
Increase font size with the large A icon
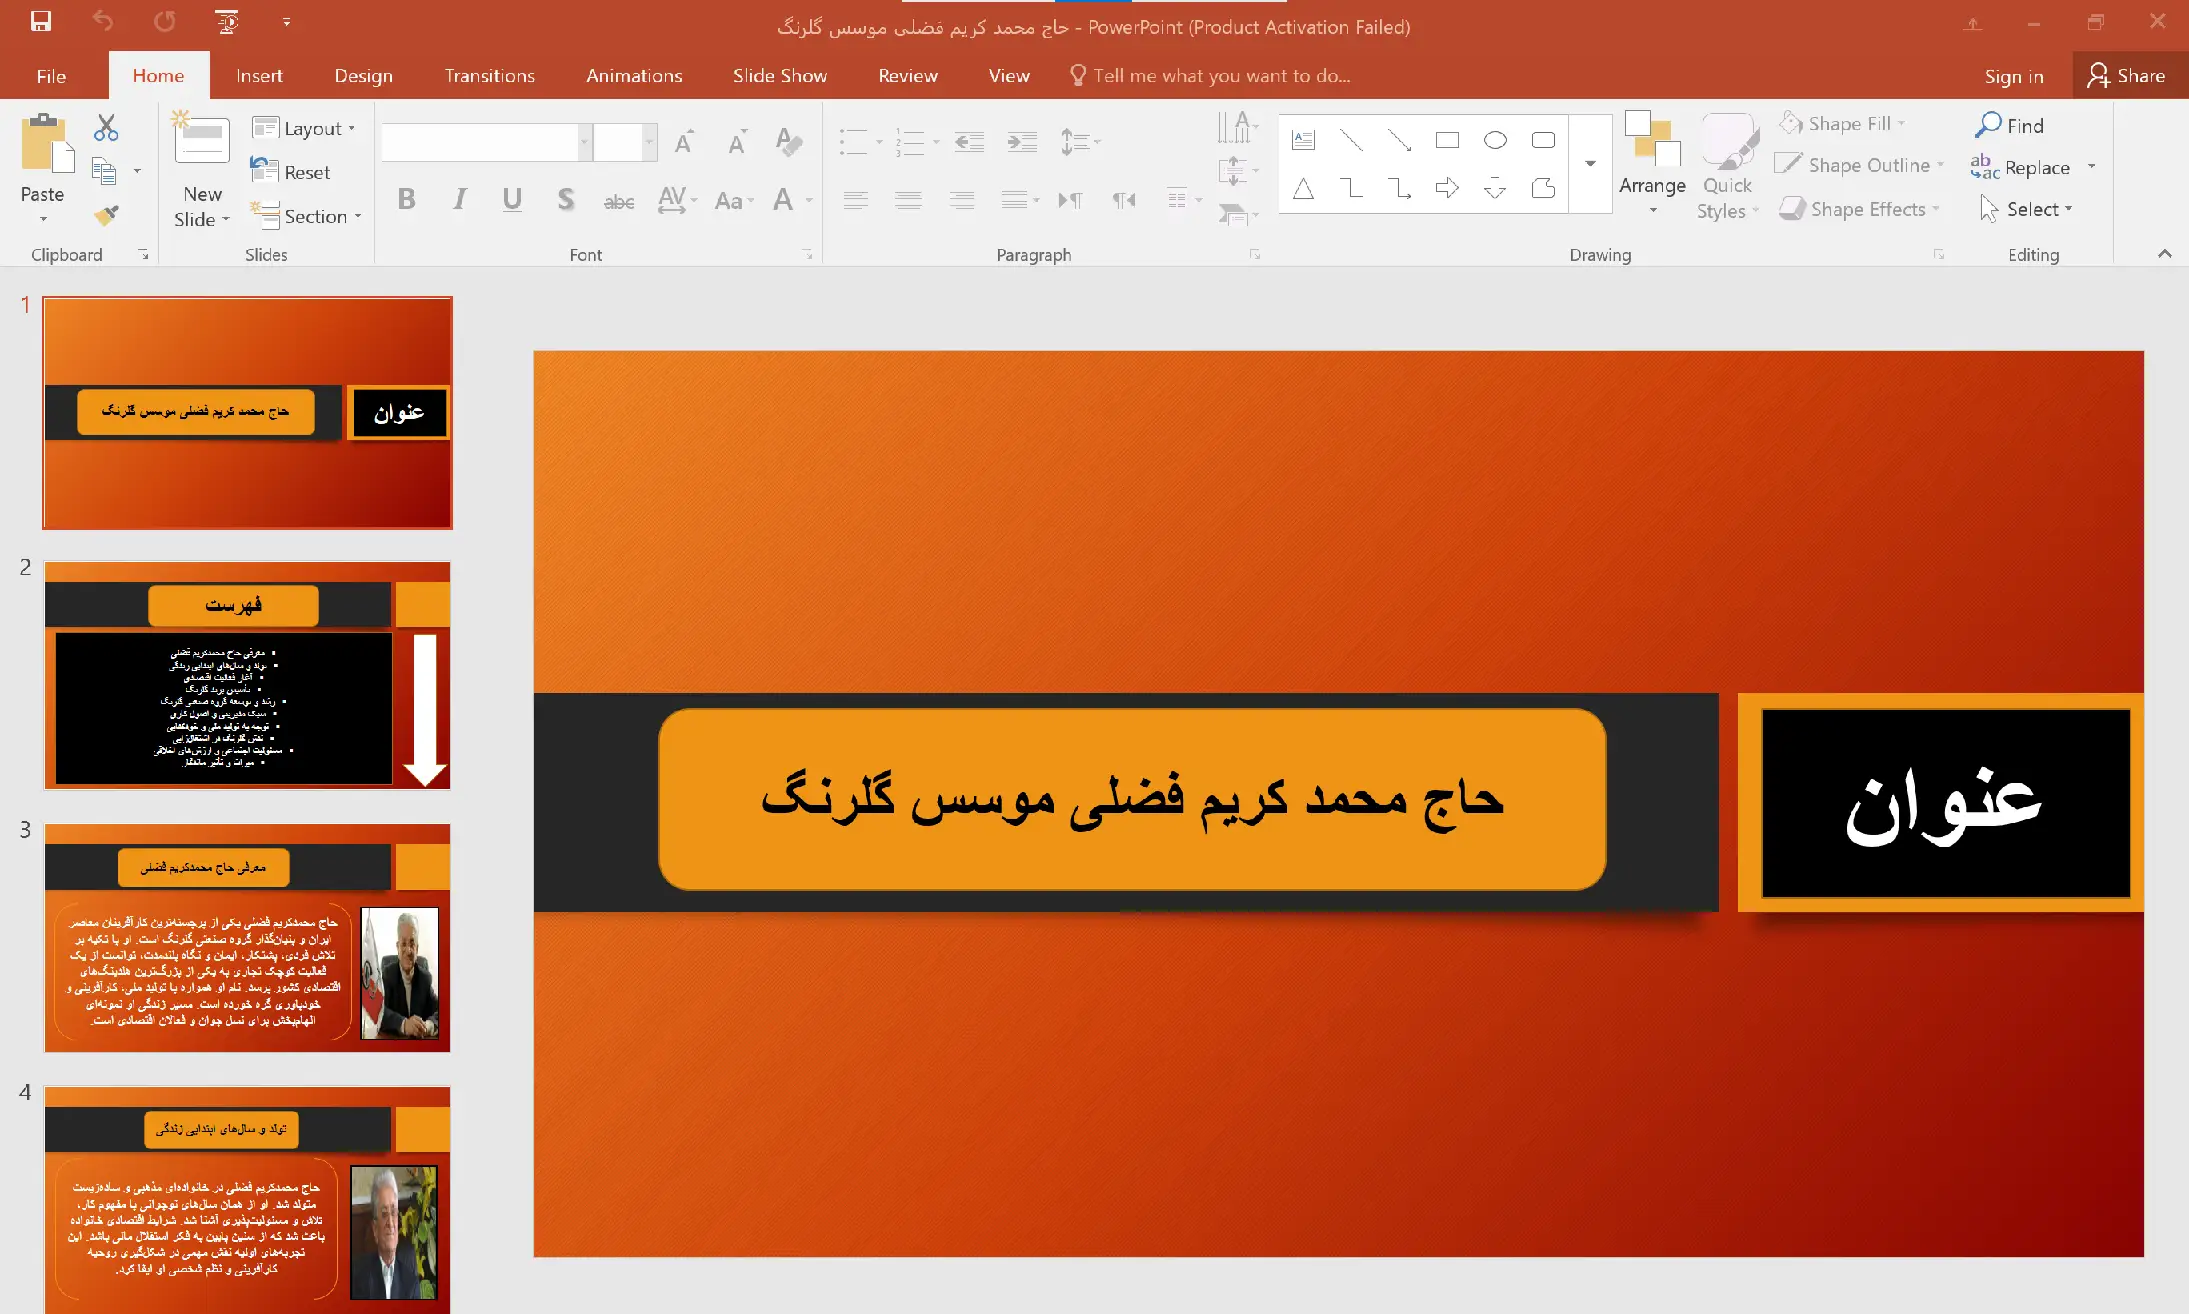pyautogui.click(x=684, y=142)
